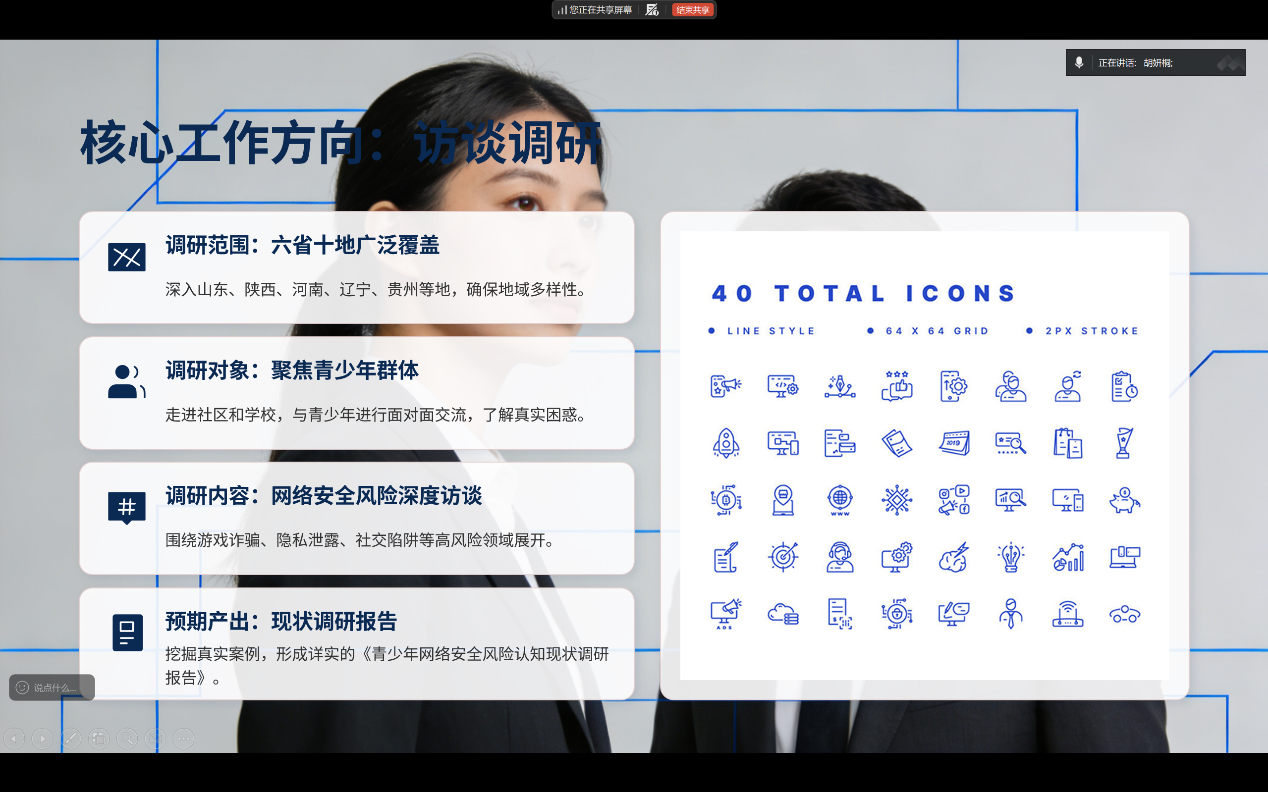Image resolution: width=1268 pixels, height=792 pixels.
Task: Click the signal strength icon in sharing bar
Action: [x=562, y=10]
